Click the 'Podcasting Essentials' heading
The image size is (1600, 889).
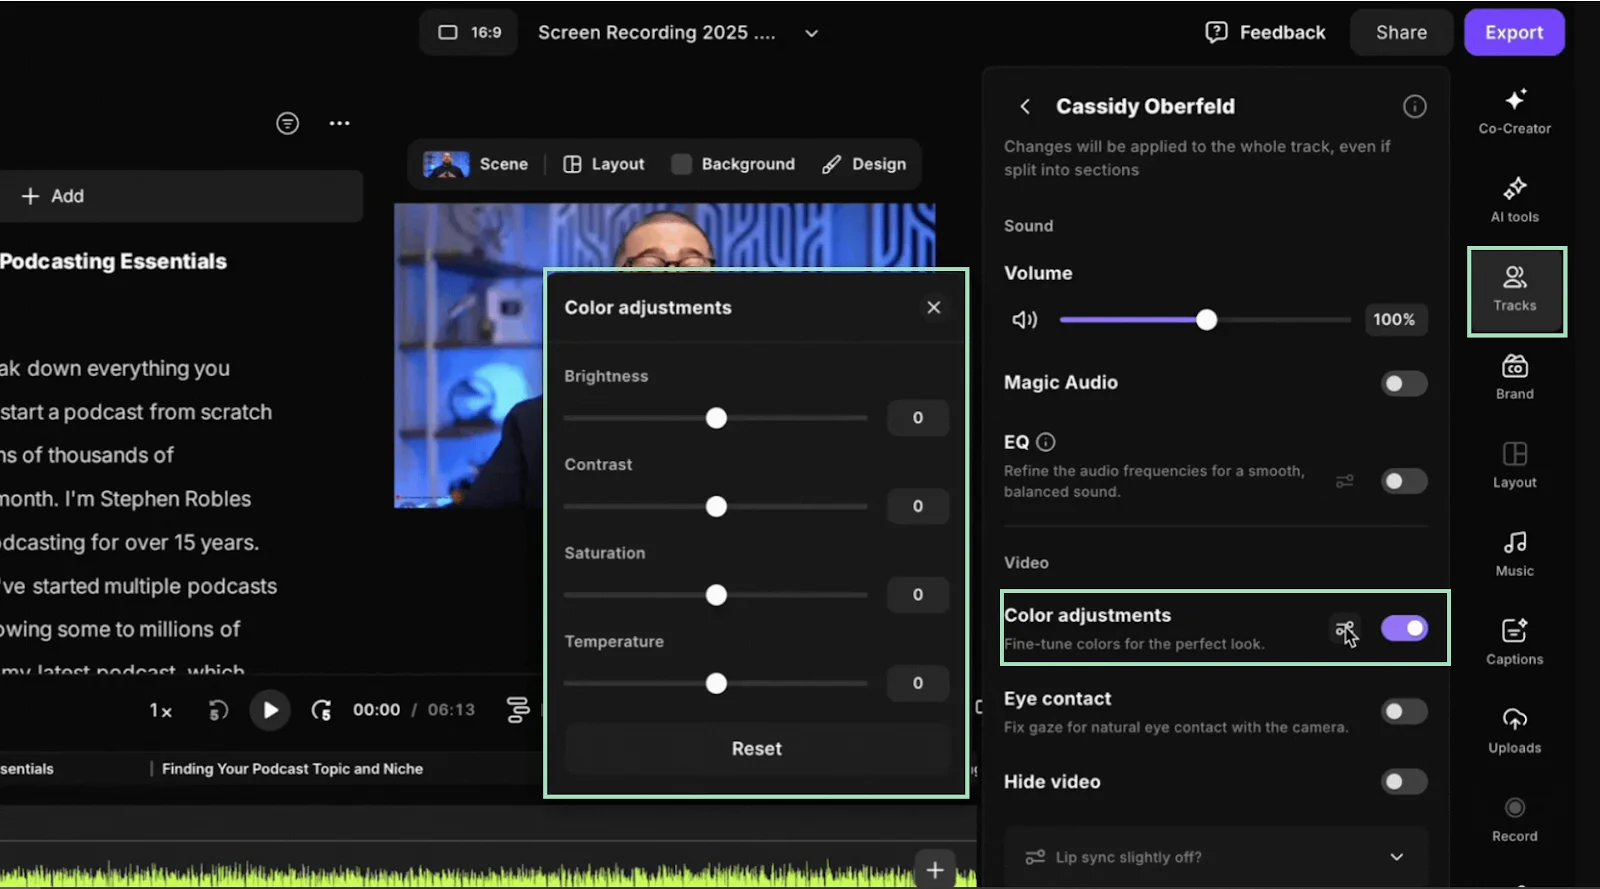click(x=113, y=261)
